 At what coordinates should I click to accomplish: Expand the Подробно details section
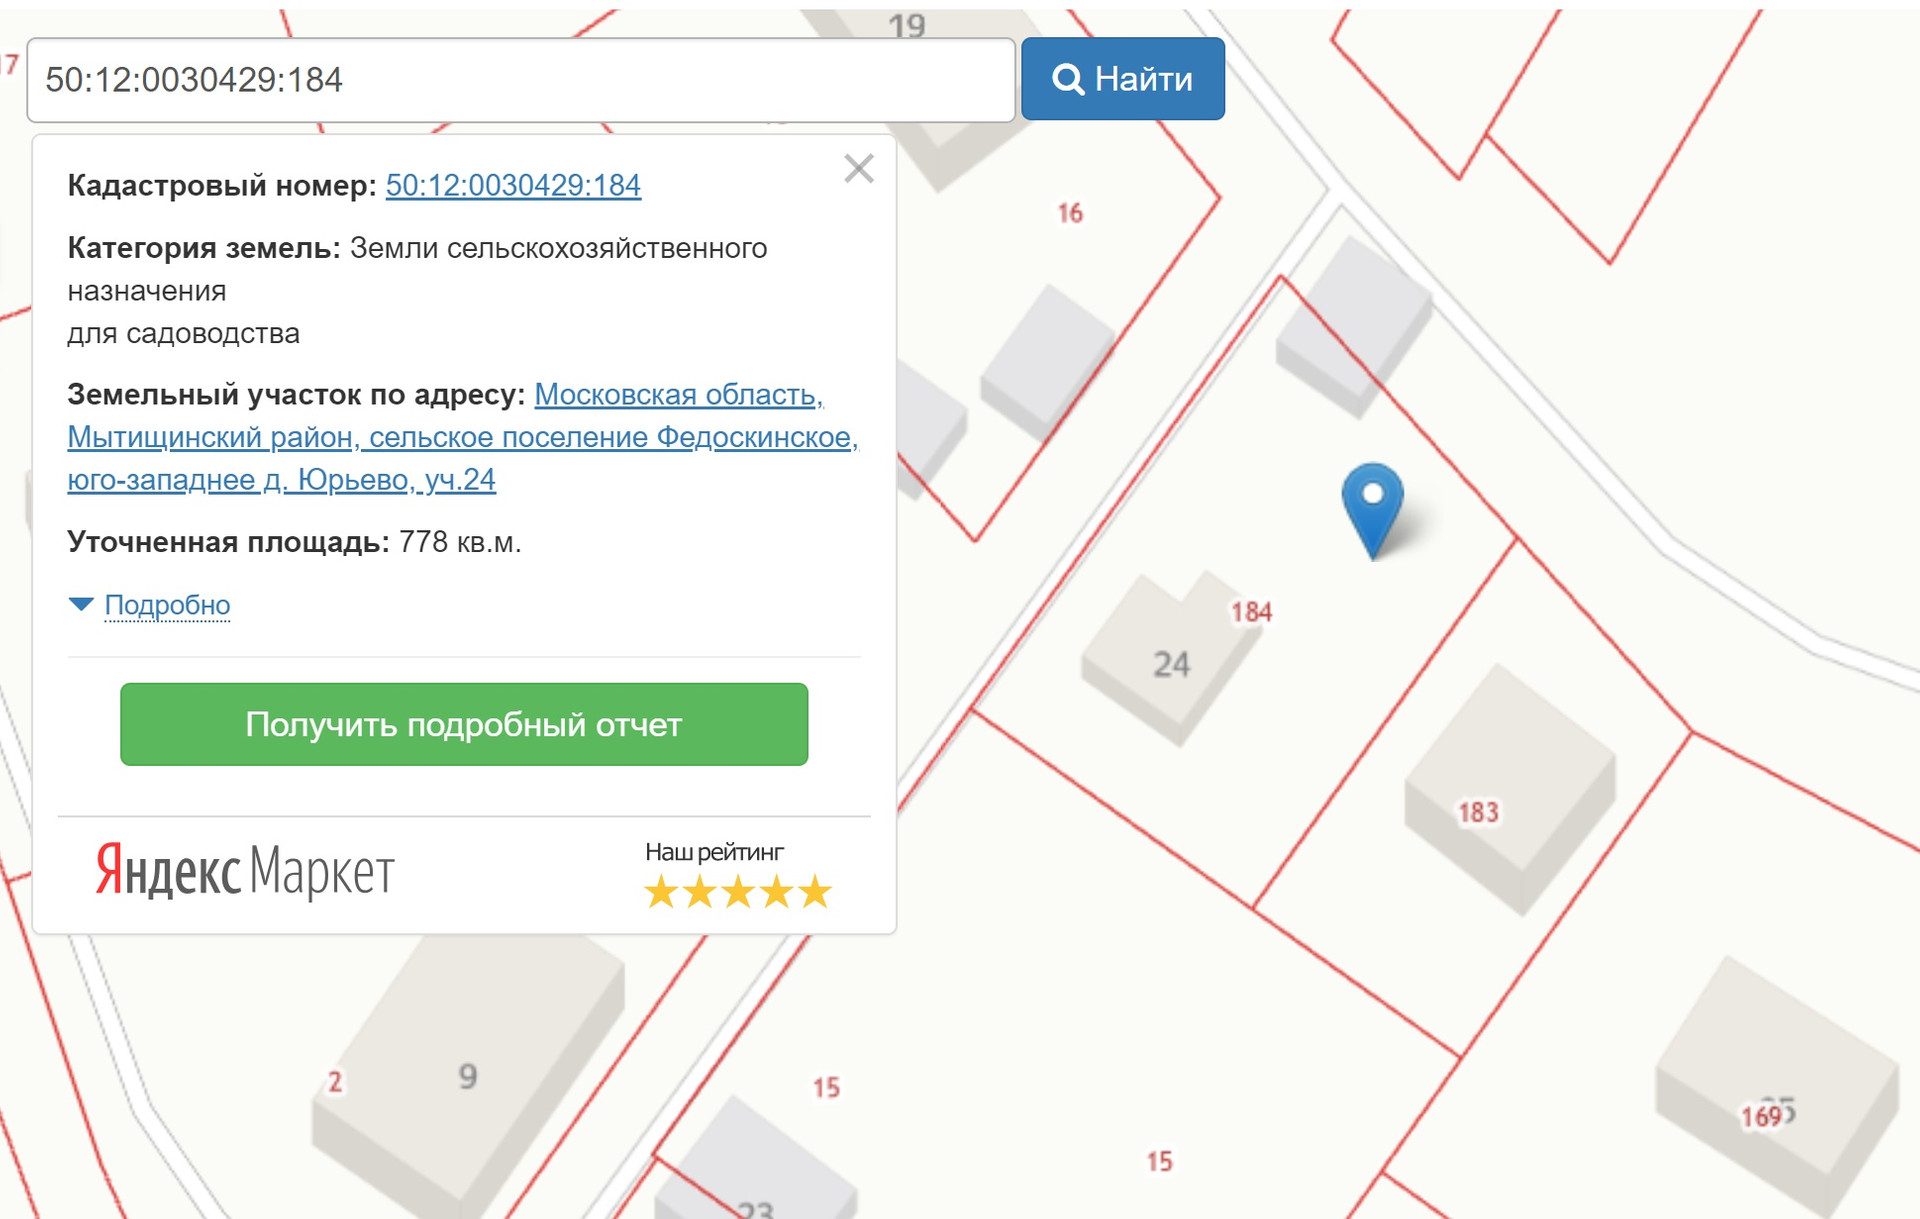167,605
